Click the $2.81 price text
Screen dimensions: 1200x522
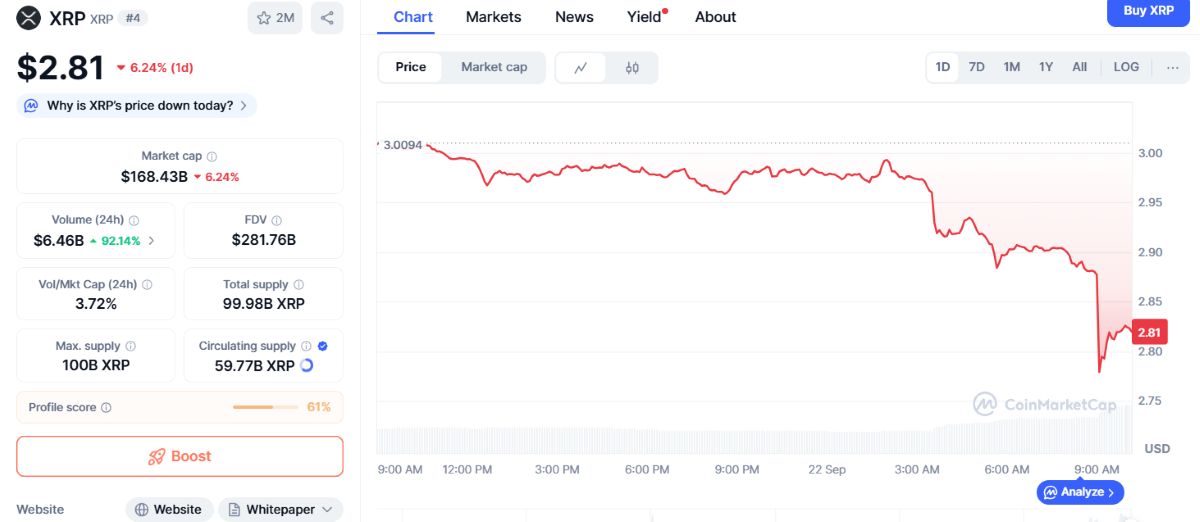tap(61, 67)
